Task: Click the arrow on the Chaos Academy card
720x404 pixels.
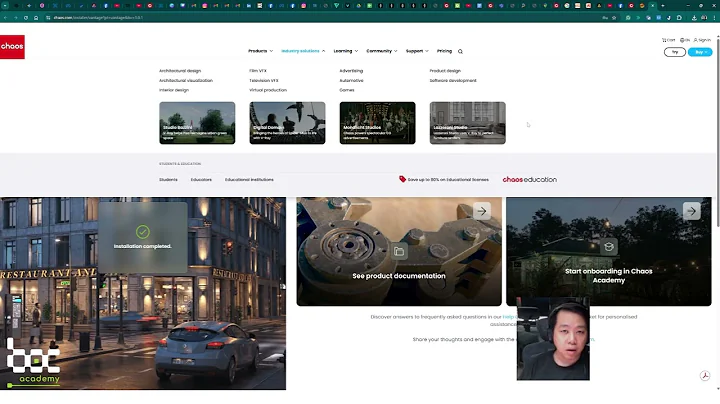Action: [x=692, y=211]
